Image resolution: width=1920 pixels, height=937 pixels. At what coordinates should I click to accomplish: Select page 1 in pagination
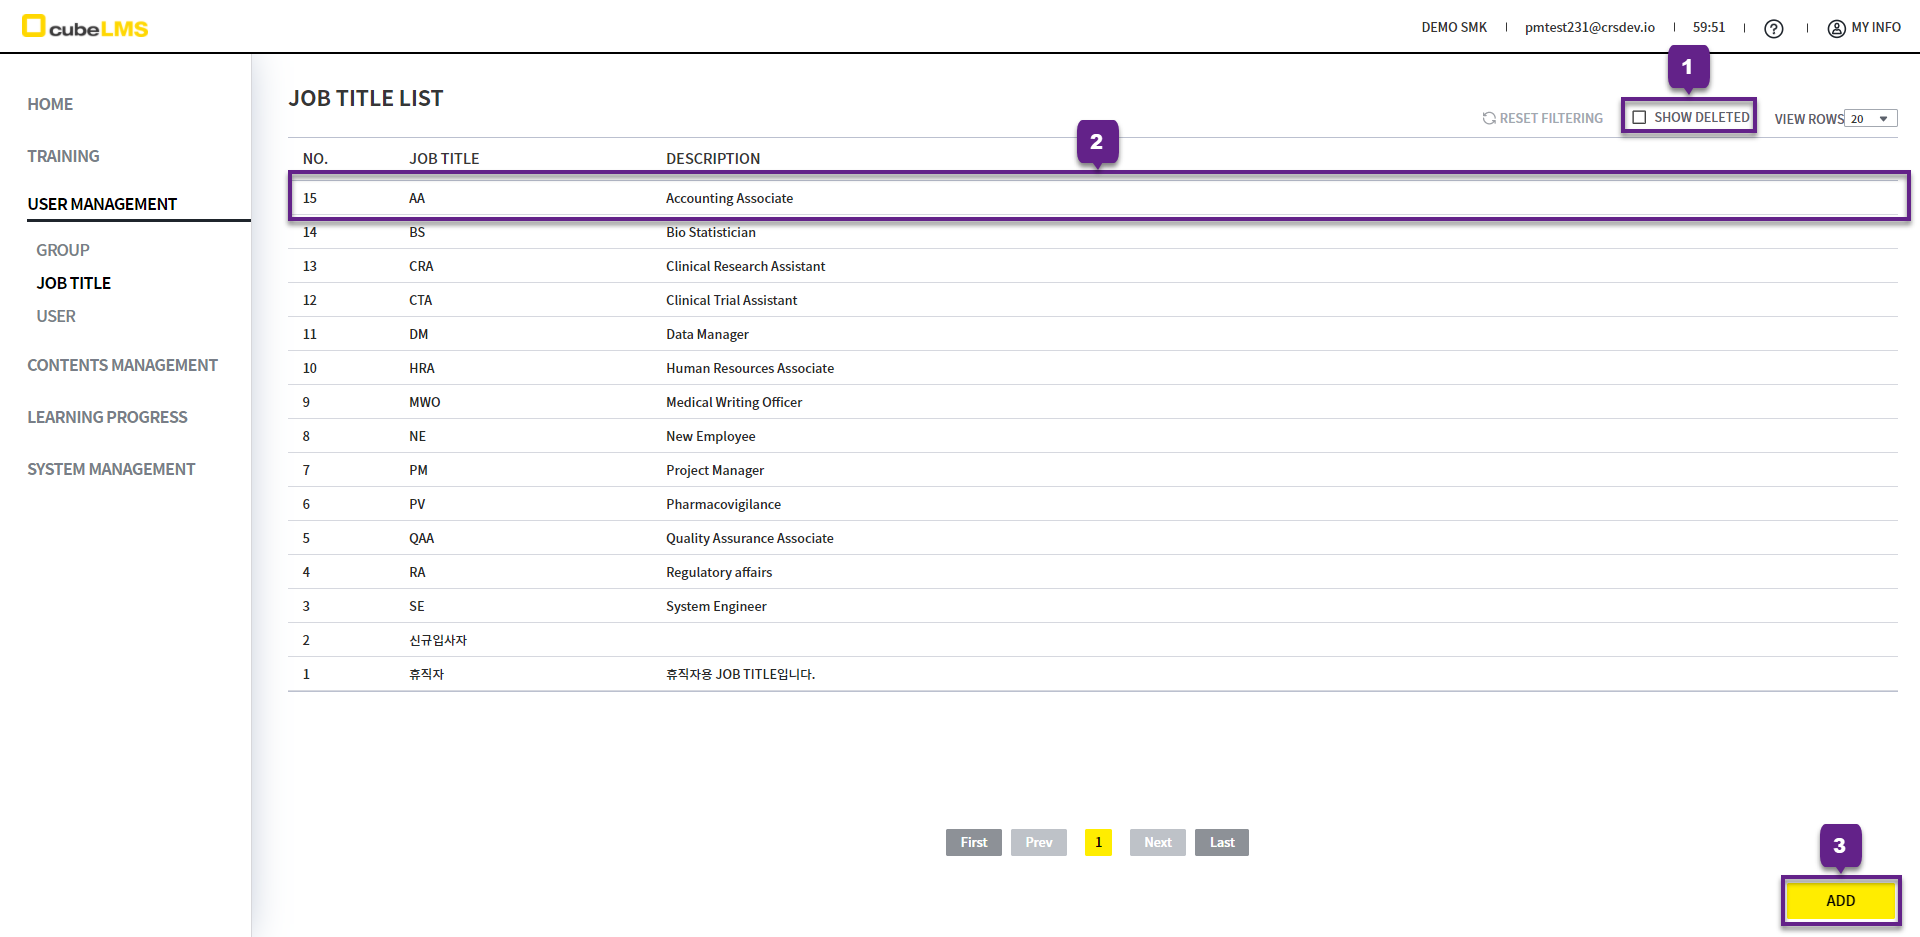[1098, 842]
